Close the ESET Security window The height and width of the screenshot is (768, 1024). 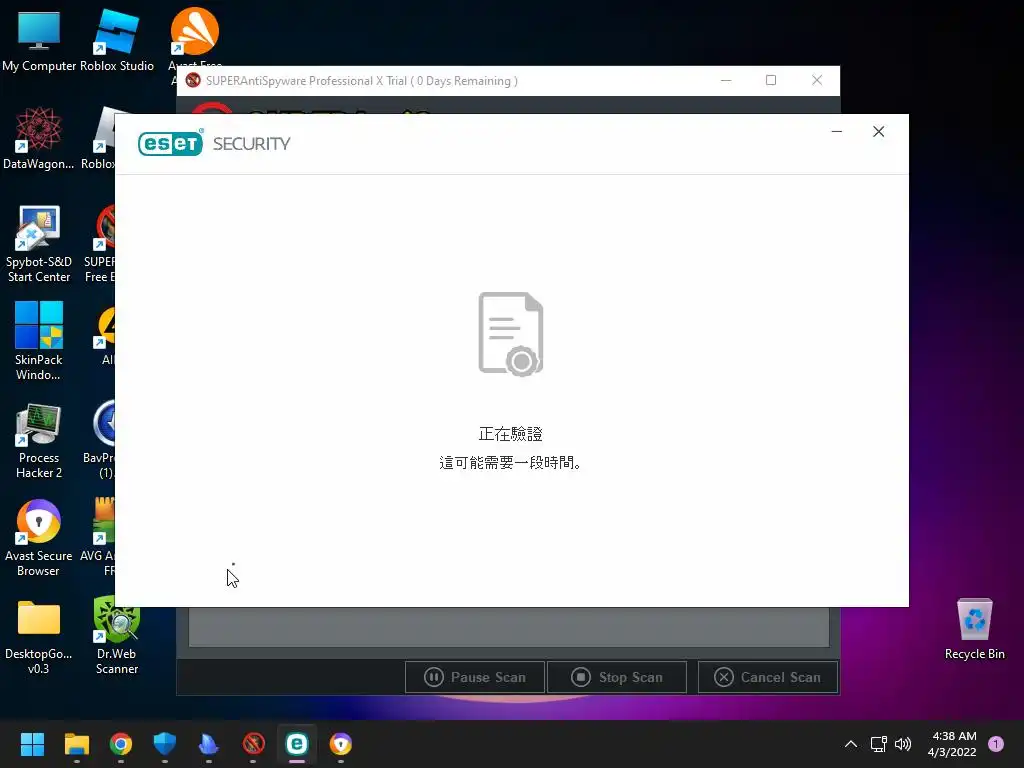(x=878, y=132)
